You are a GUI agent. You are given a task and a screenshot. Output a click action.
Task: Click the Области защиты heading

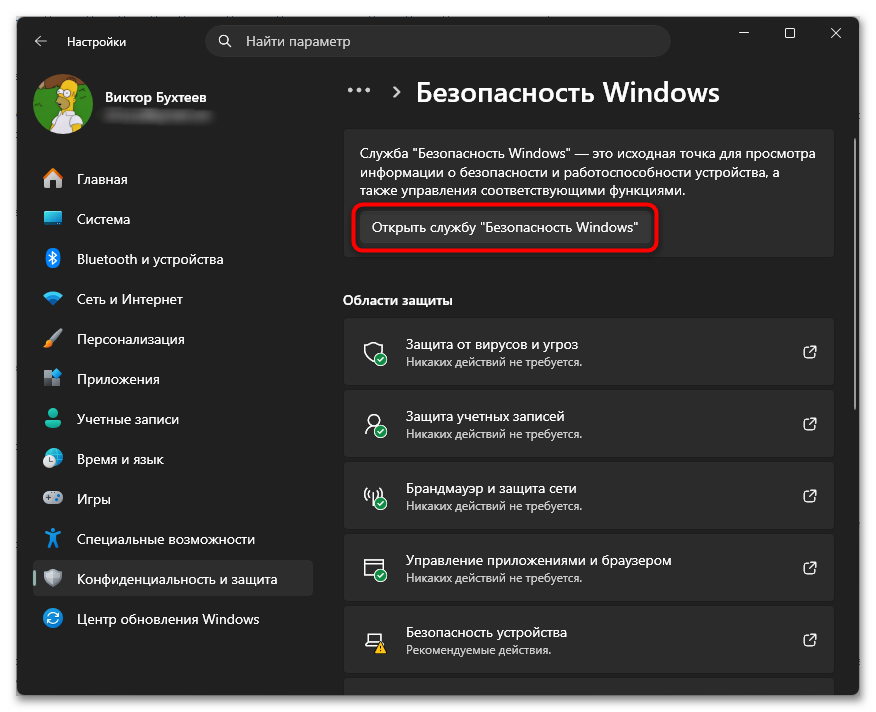coord(398,300)
